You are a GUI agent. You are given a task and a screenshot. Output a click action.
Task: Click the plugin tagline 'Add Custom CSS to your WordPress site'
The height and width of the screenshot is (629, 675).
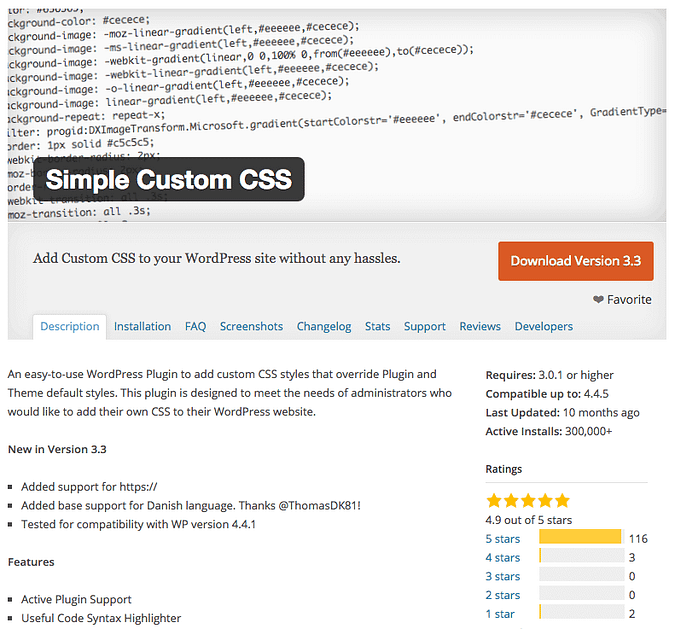tap(217, 258)
